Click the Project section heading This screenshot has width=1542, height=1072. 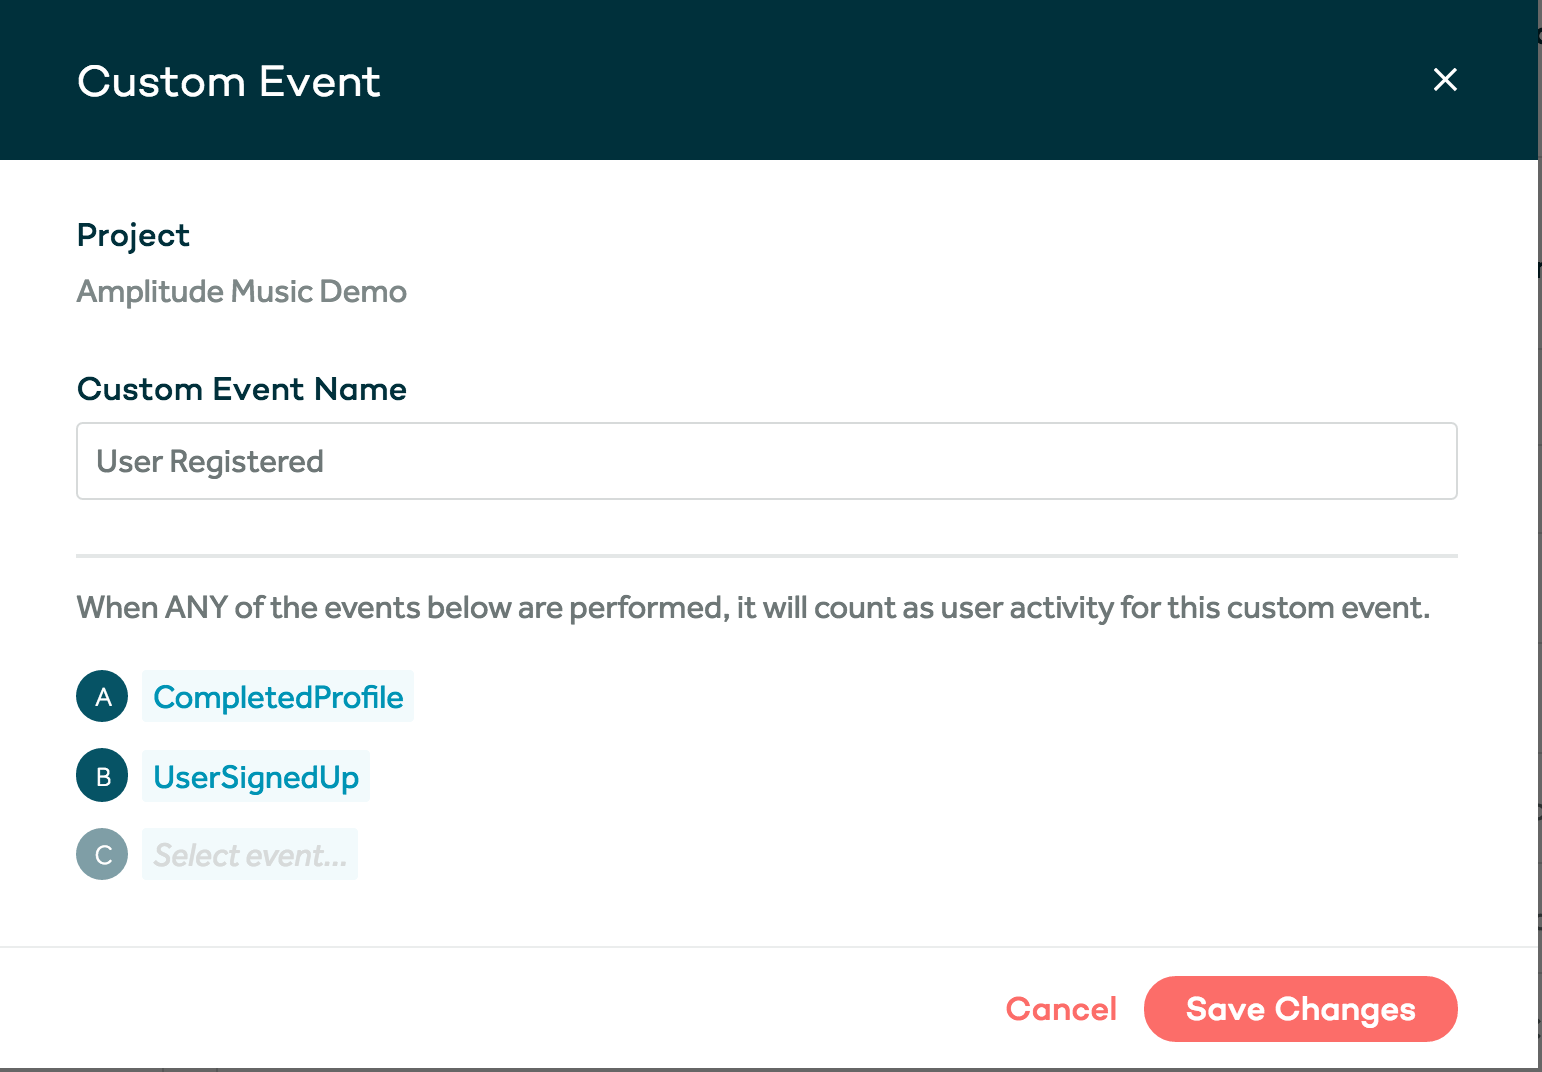point(133,235)
